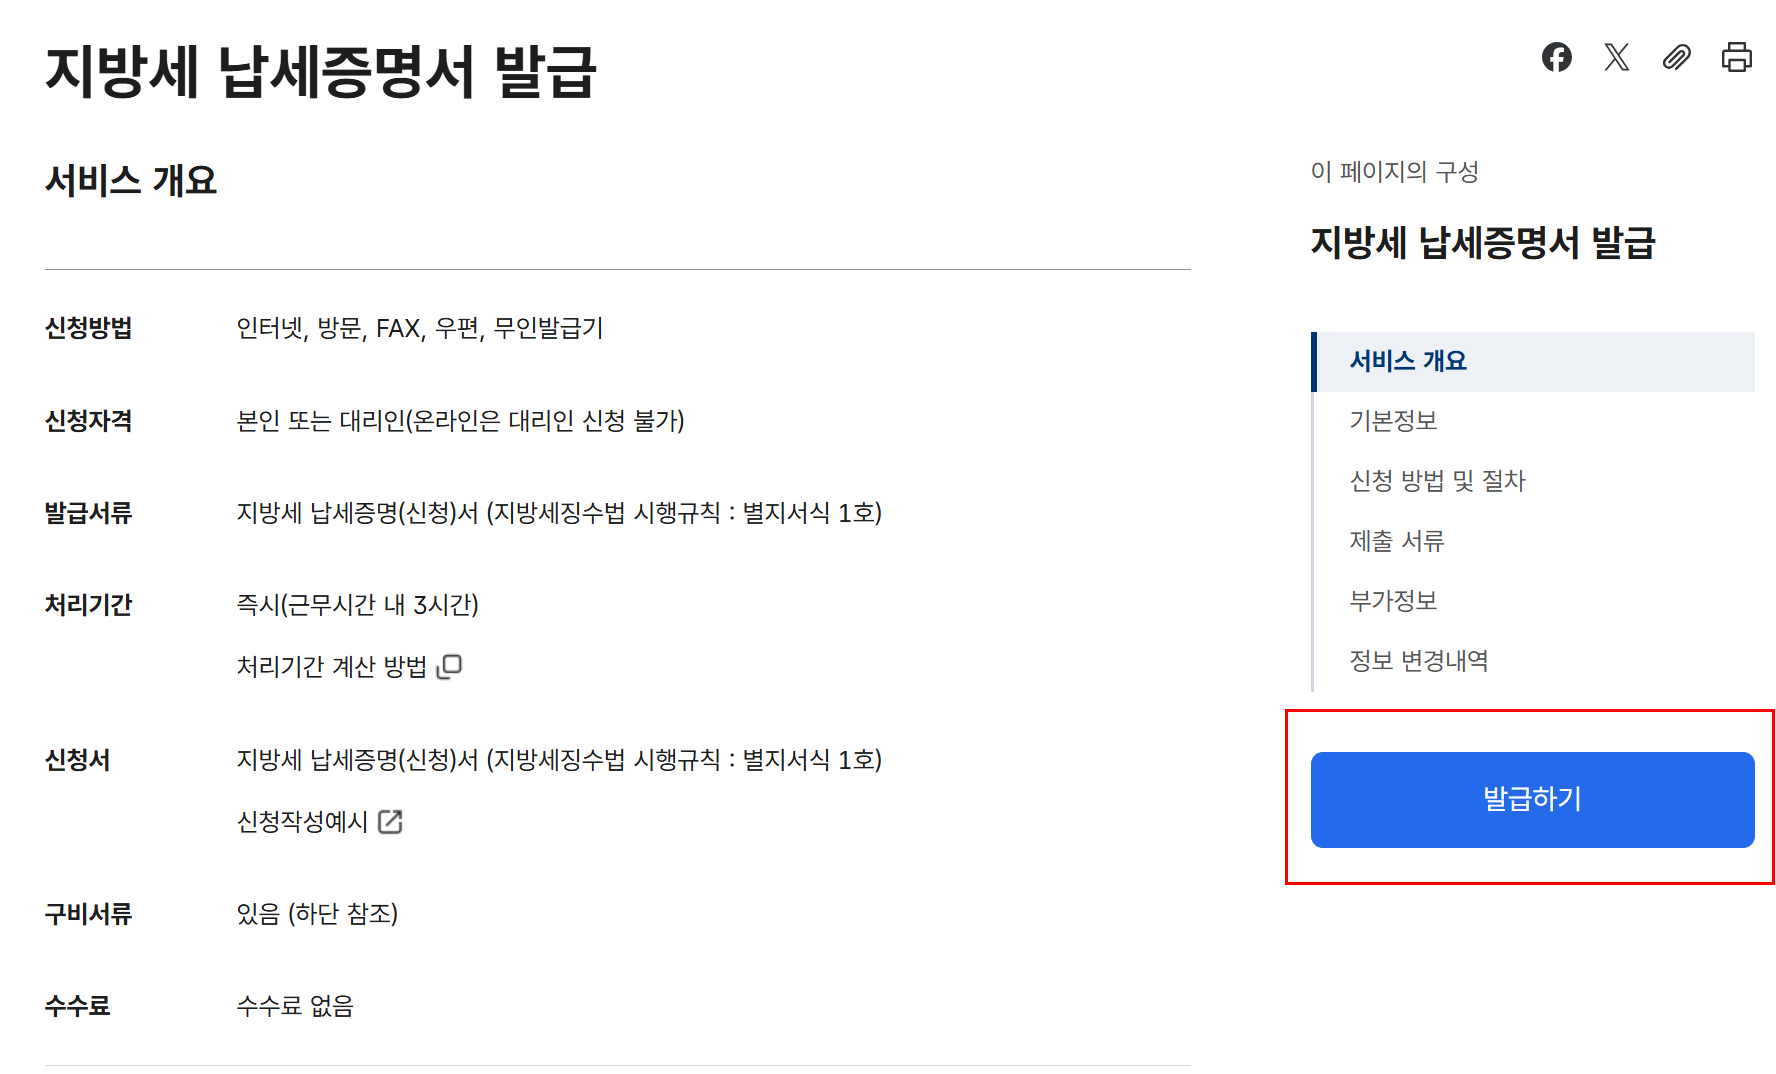Jump to 신청 방법 및 절차 section
The height and width of the screenshot is (1074, 1776).
pos(1437,481)
